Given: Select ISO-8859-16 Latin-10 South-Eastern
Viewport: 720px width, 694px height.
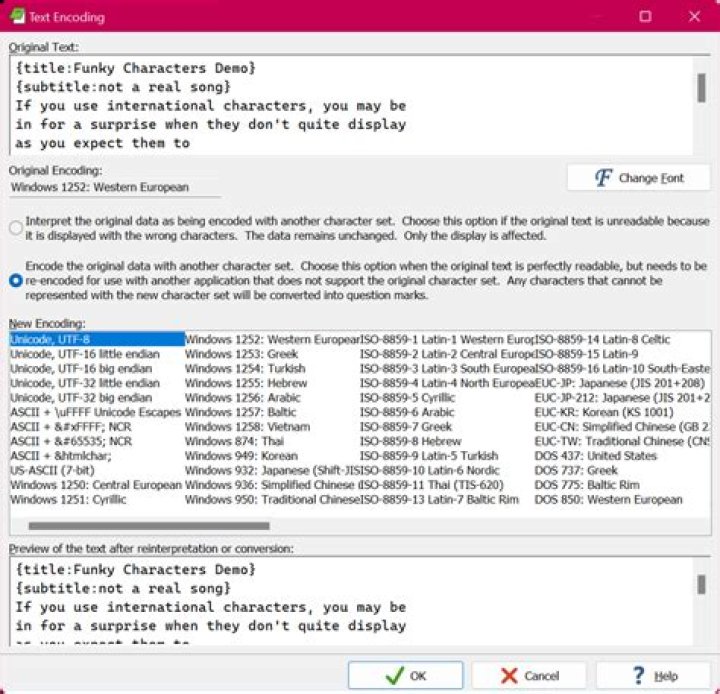Looking at the screenshot, I should click(x=622, y=369).
